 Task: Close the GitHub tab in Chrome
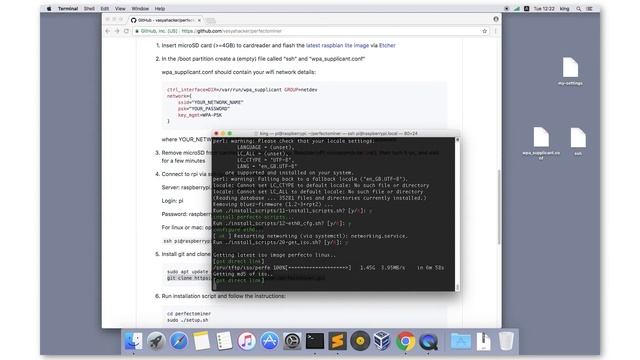point(199,20)
